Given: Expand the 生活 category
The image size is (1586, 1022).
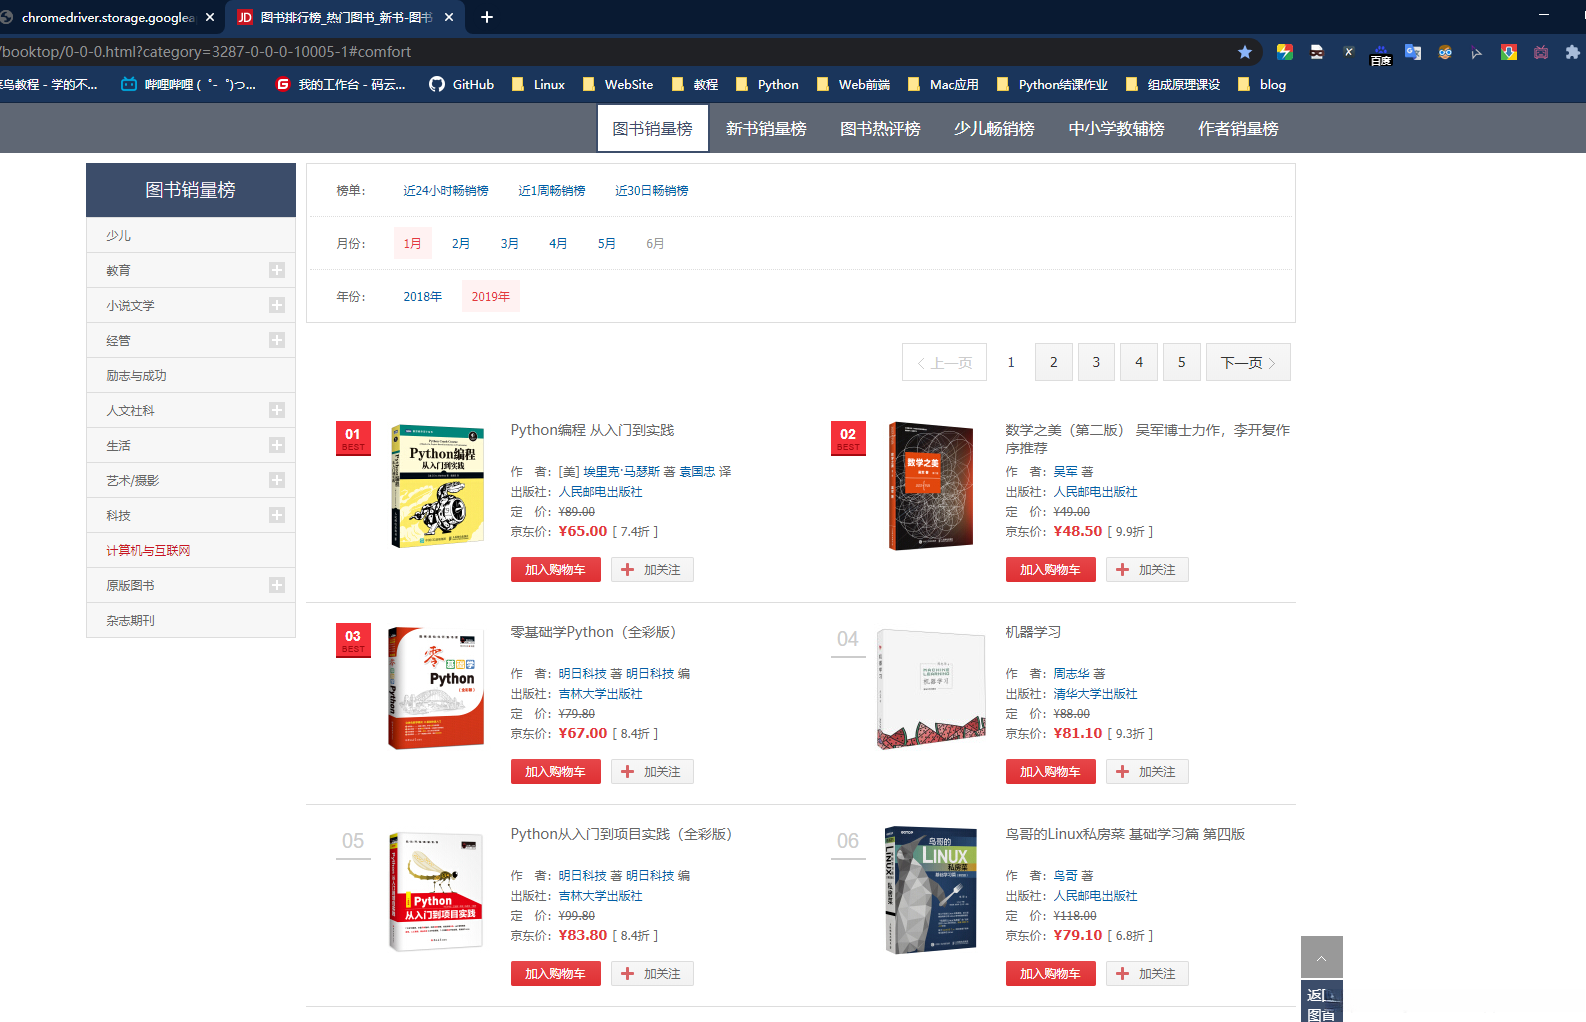Looking at the screenshot, I should (277, 445).
